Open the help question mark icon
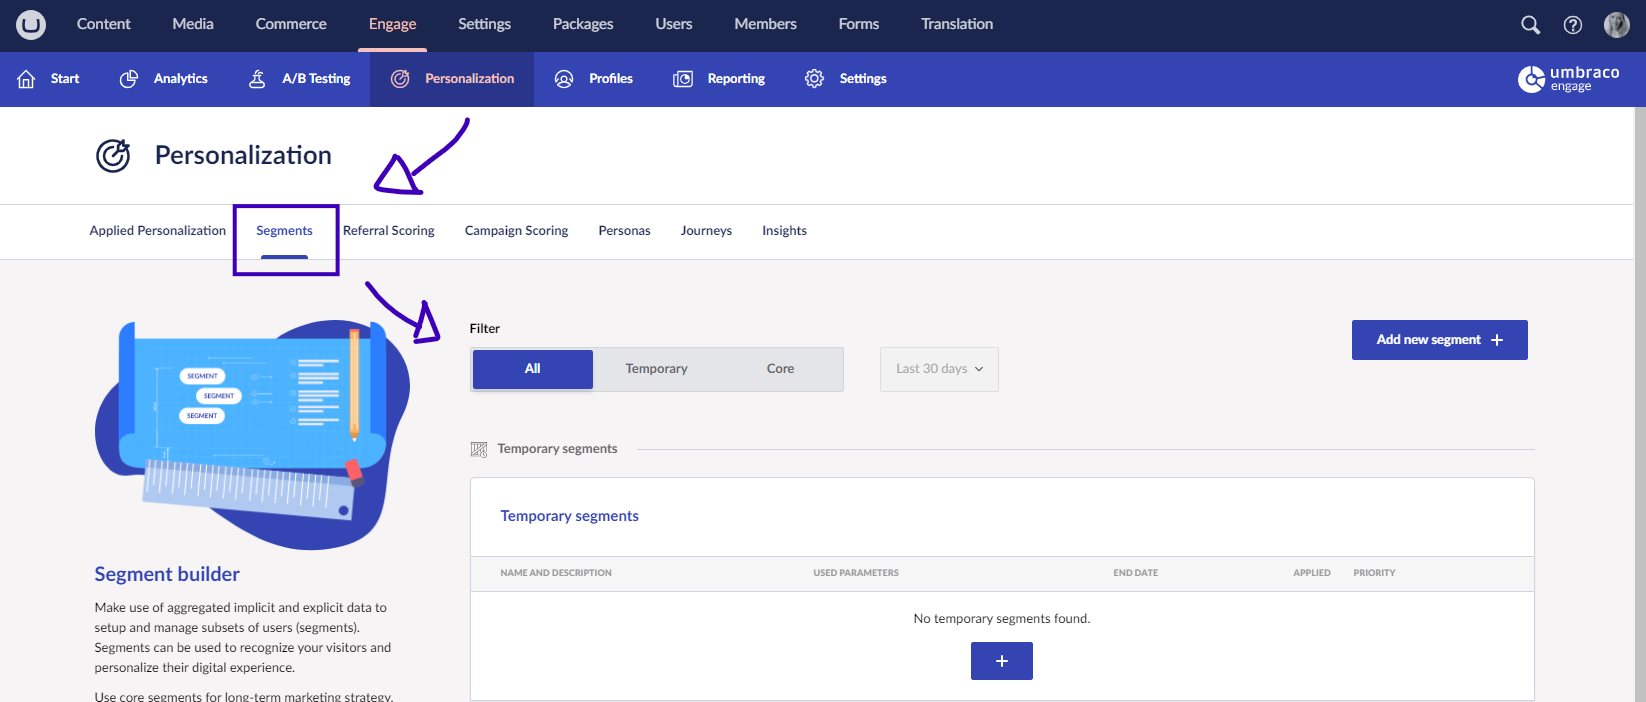This screenshot has width=1646, height=702. 1573,25
